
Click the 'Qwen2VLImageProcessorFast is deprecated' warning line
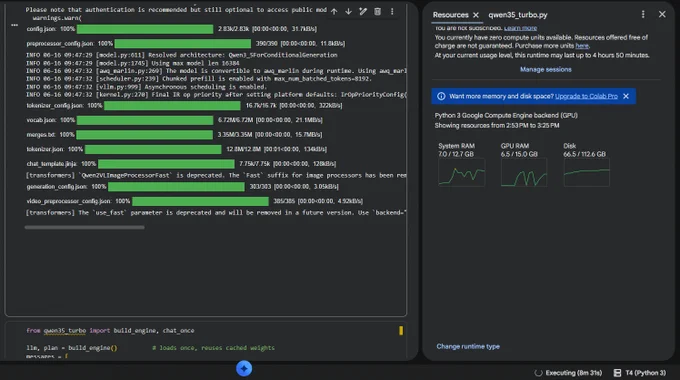click(x=216, y=175)
